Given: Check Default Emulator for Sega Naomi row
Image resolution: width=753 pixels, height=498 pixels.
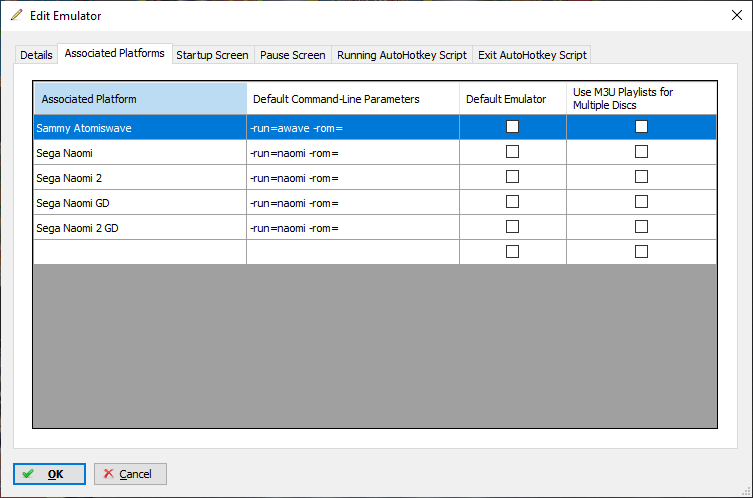Looking at the screenshot, I should pyautogui.click(x=512, y=152).
